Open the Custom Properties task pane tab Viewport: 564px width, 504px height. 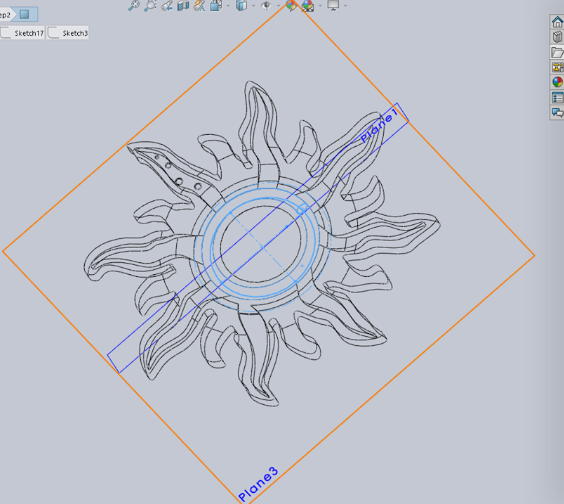[x=557, y=97]
